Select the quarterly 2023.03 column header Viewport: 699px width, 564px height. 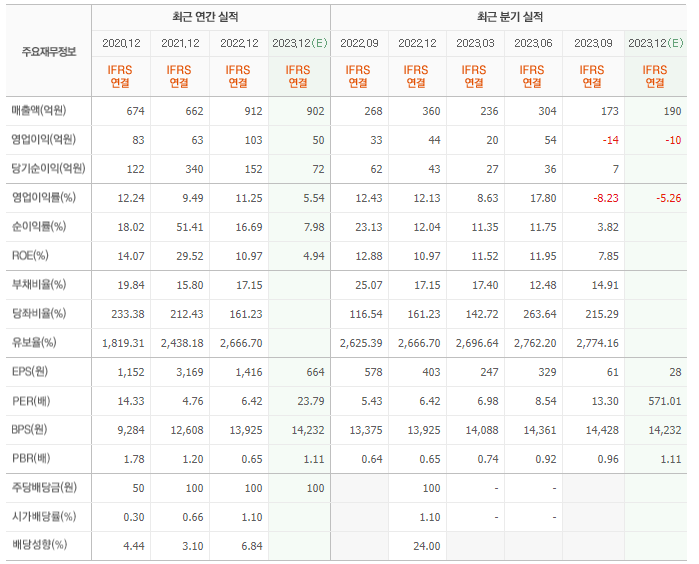[475, 43]
